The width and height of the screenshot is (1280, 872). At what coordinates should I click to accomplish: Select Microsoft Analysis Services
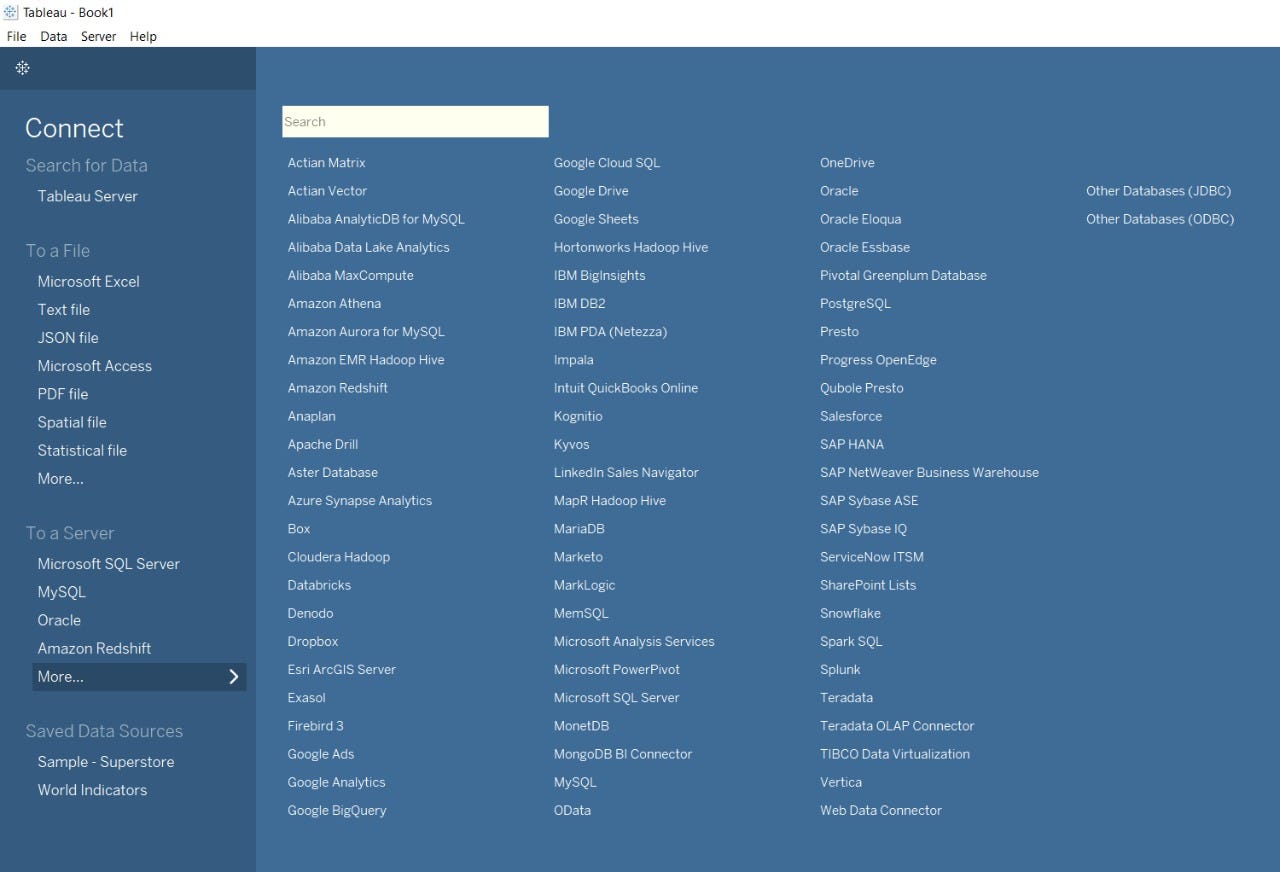[x=634, y=642]
